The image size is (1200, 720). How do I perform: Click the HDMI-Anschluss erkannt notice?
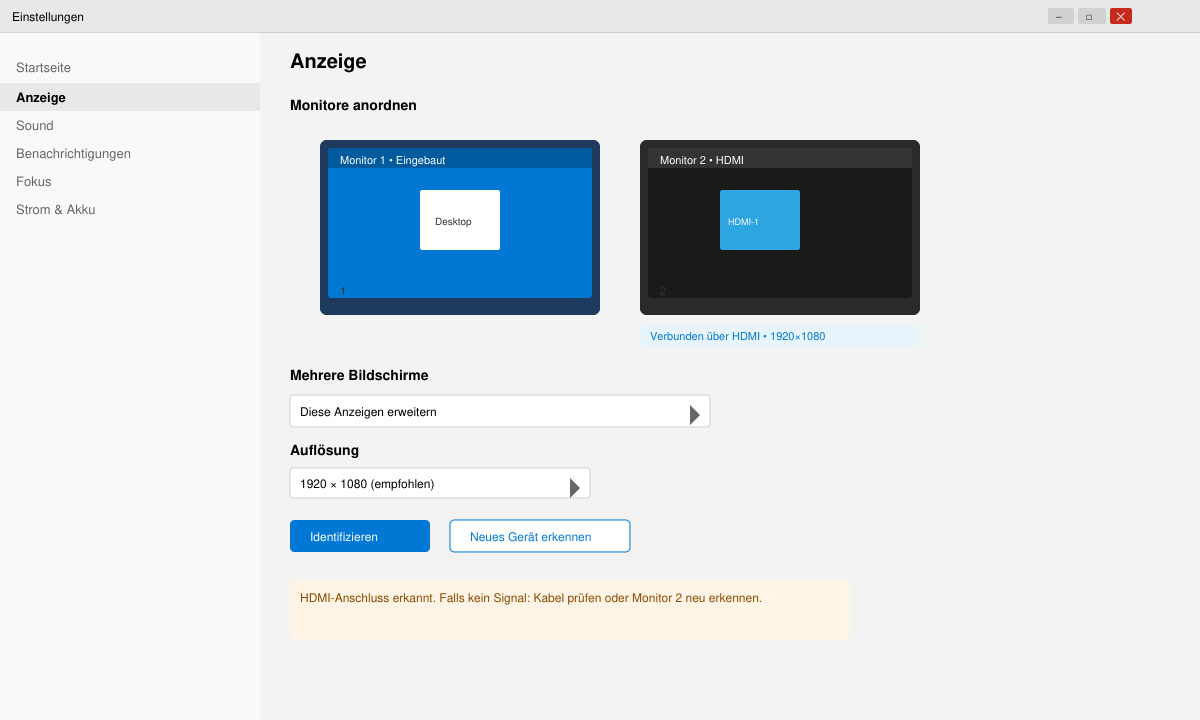tap(570, 610)
